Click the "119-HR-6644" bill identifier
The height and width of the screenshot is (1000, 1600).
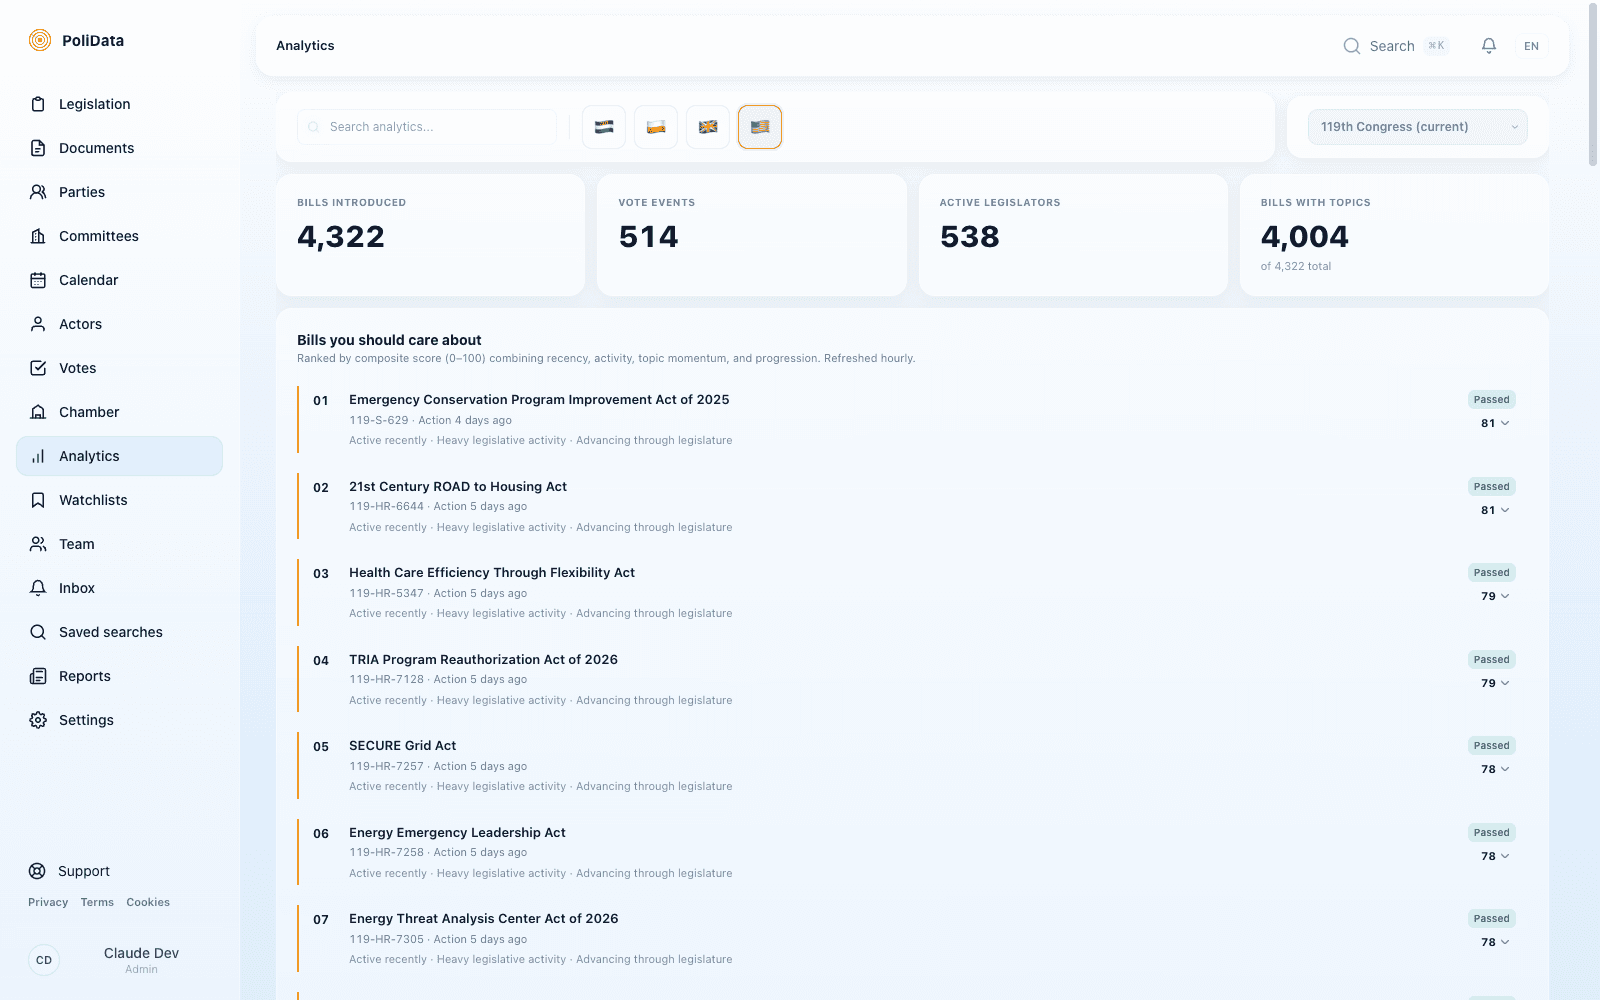387,506
